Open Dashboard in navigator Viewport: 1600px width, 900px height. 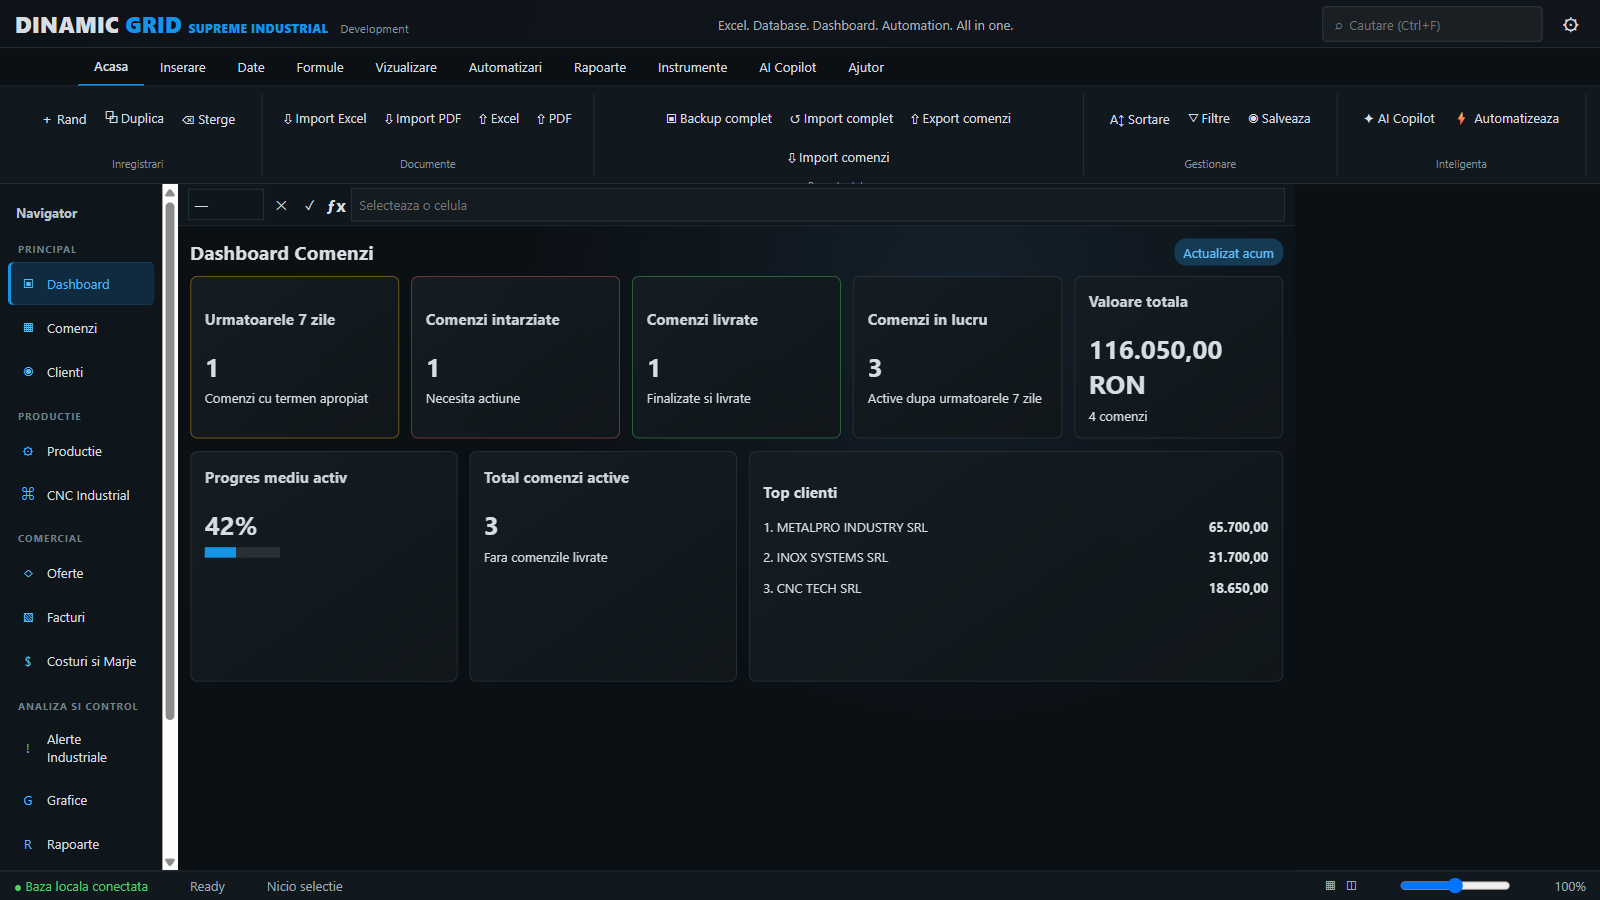click(x=81, y=284)
